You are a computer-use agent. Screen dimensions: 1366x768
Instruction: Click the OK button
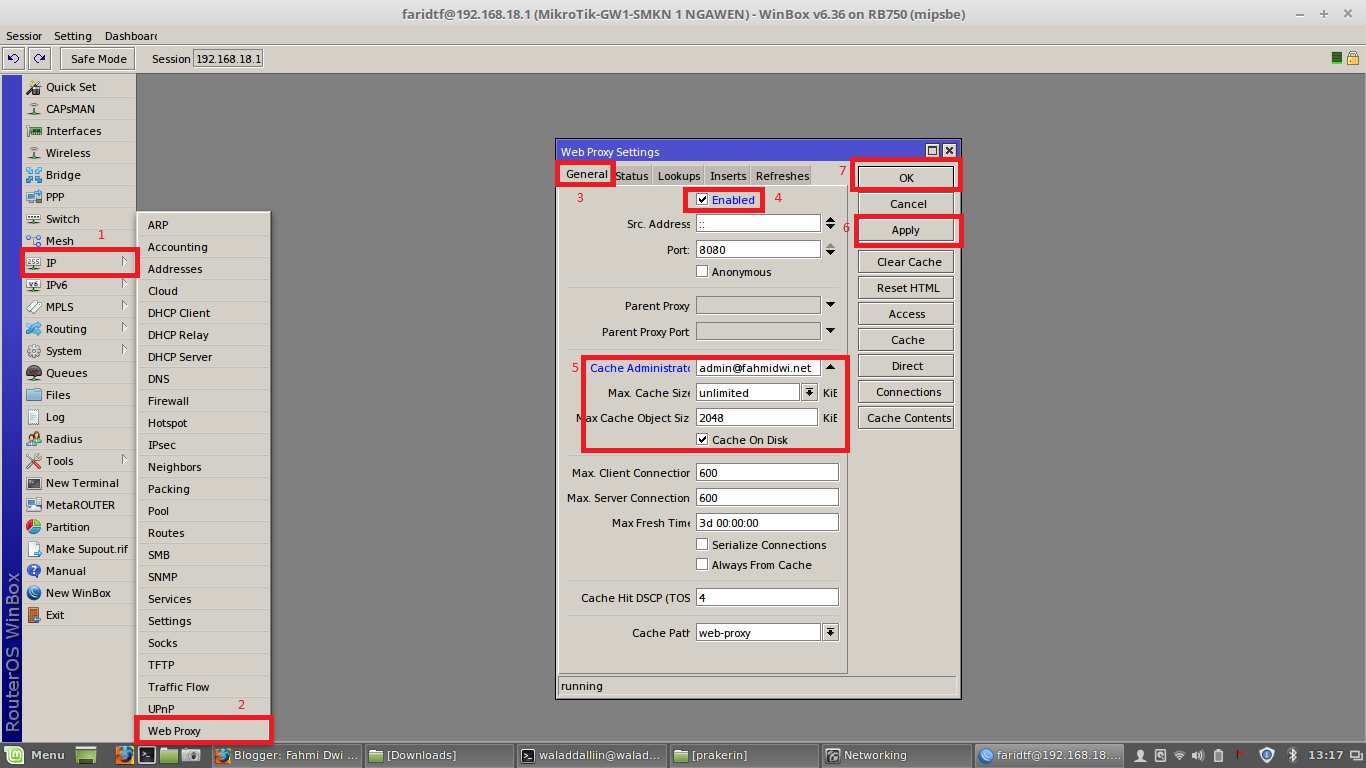[906, 178]
